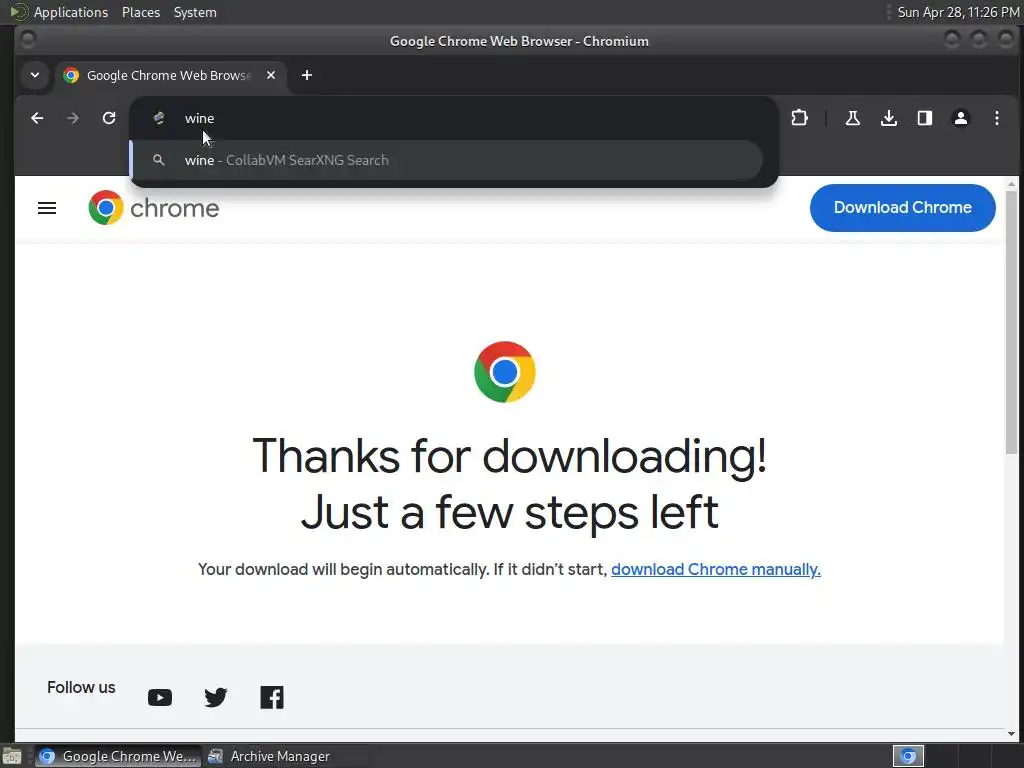Click the forward navigation arrow
The width and height of the screenshot is (1024, 768).
tap(73, 118)
